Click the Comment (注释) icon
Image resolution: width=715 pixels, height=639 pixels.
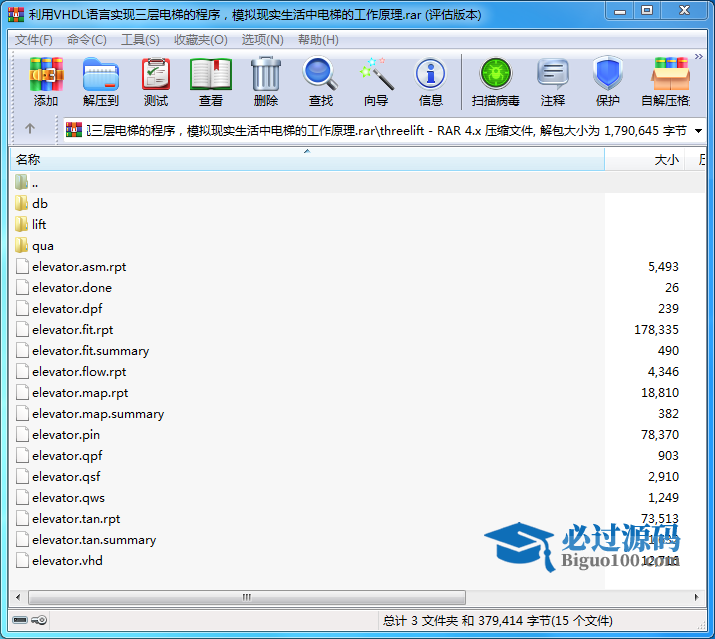click(x=553, y=73)
